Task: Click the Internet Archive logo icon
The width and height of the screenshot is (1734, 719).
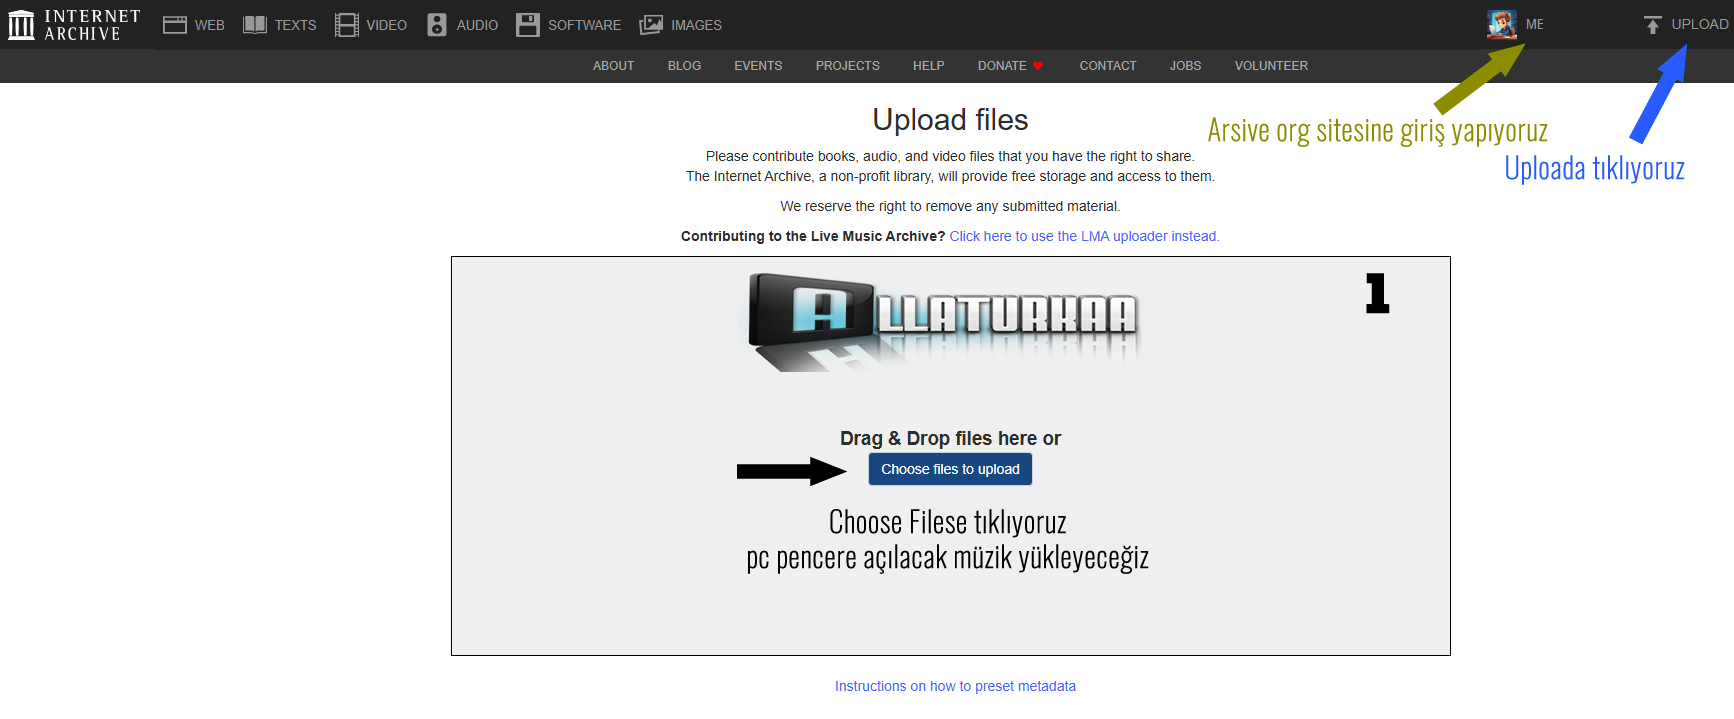Action: tap(21, 25)
